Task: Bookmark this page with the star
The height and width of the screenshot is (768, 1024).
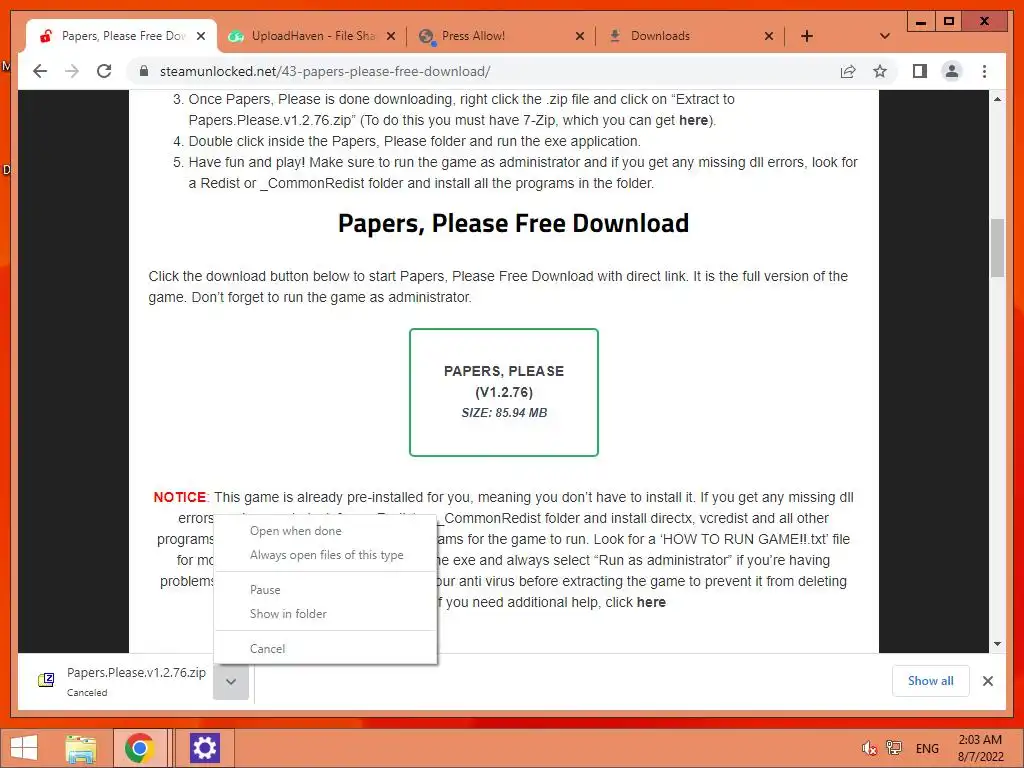Action: (880, 71)
